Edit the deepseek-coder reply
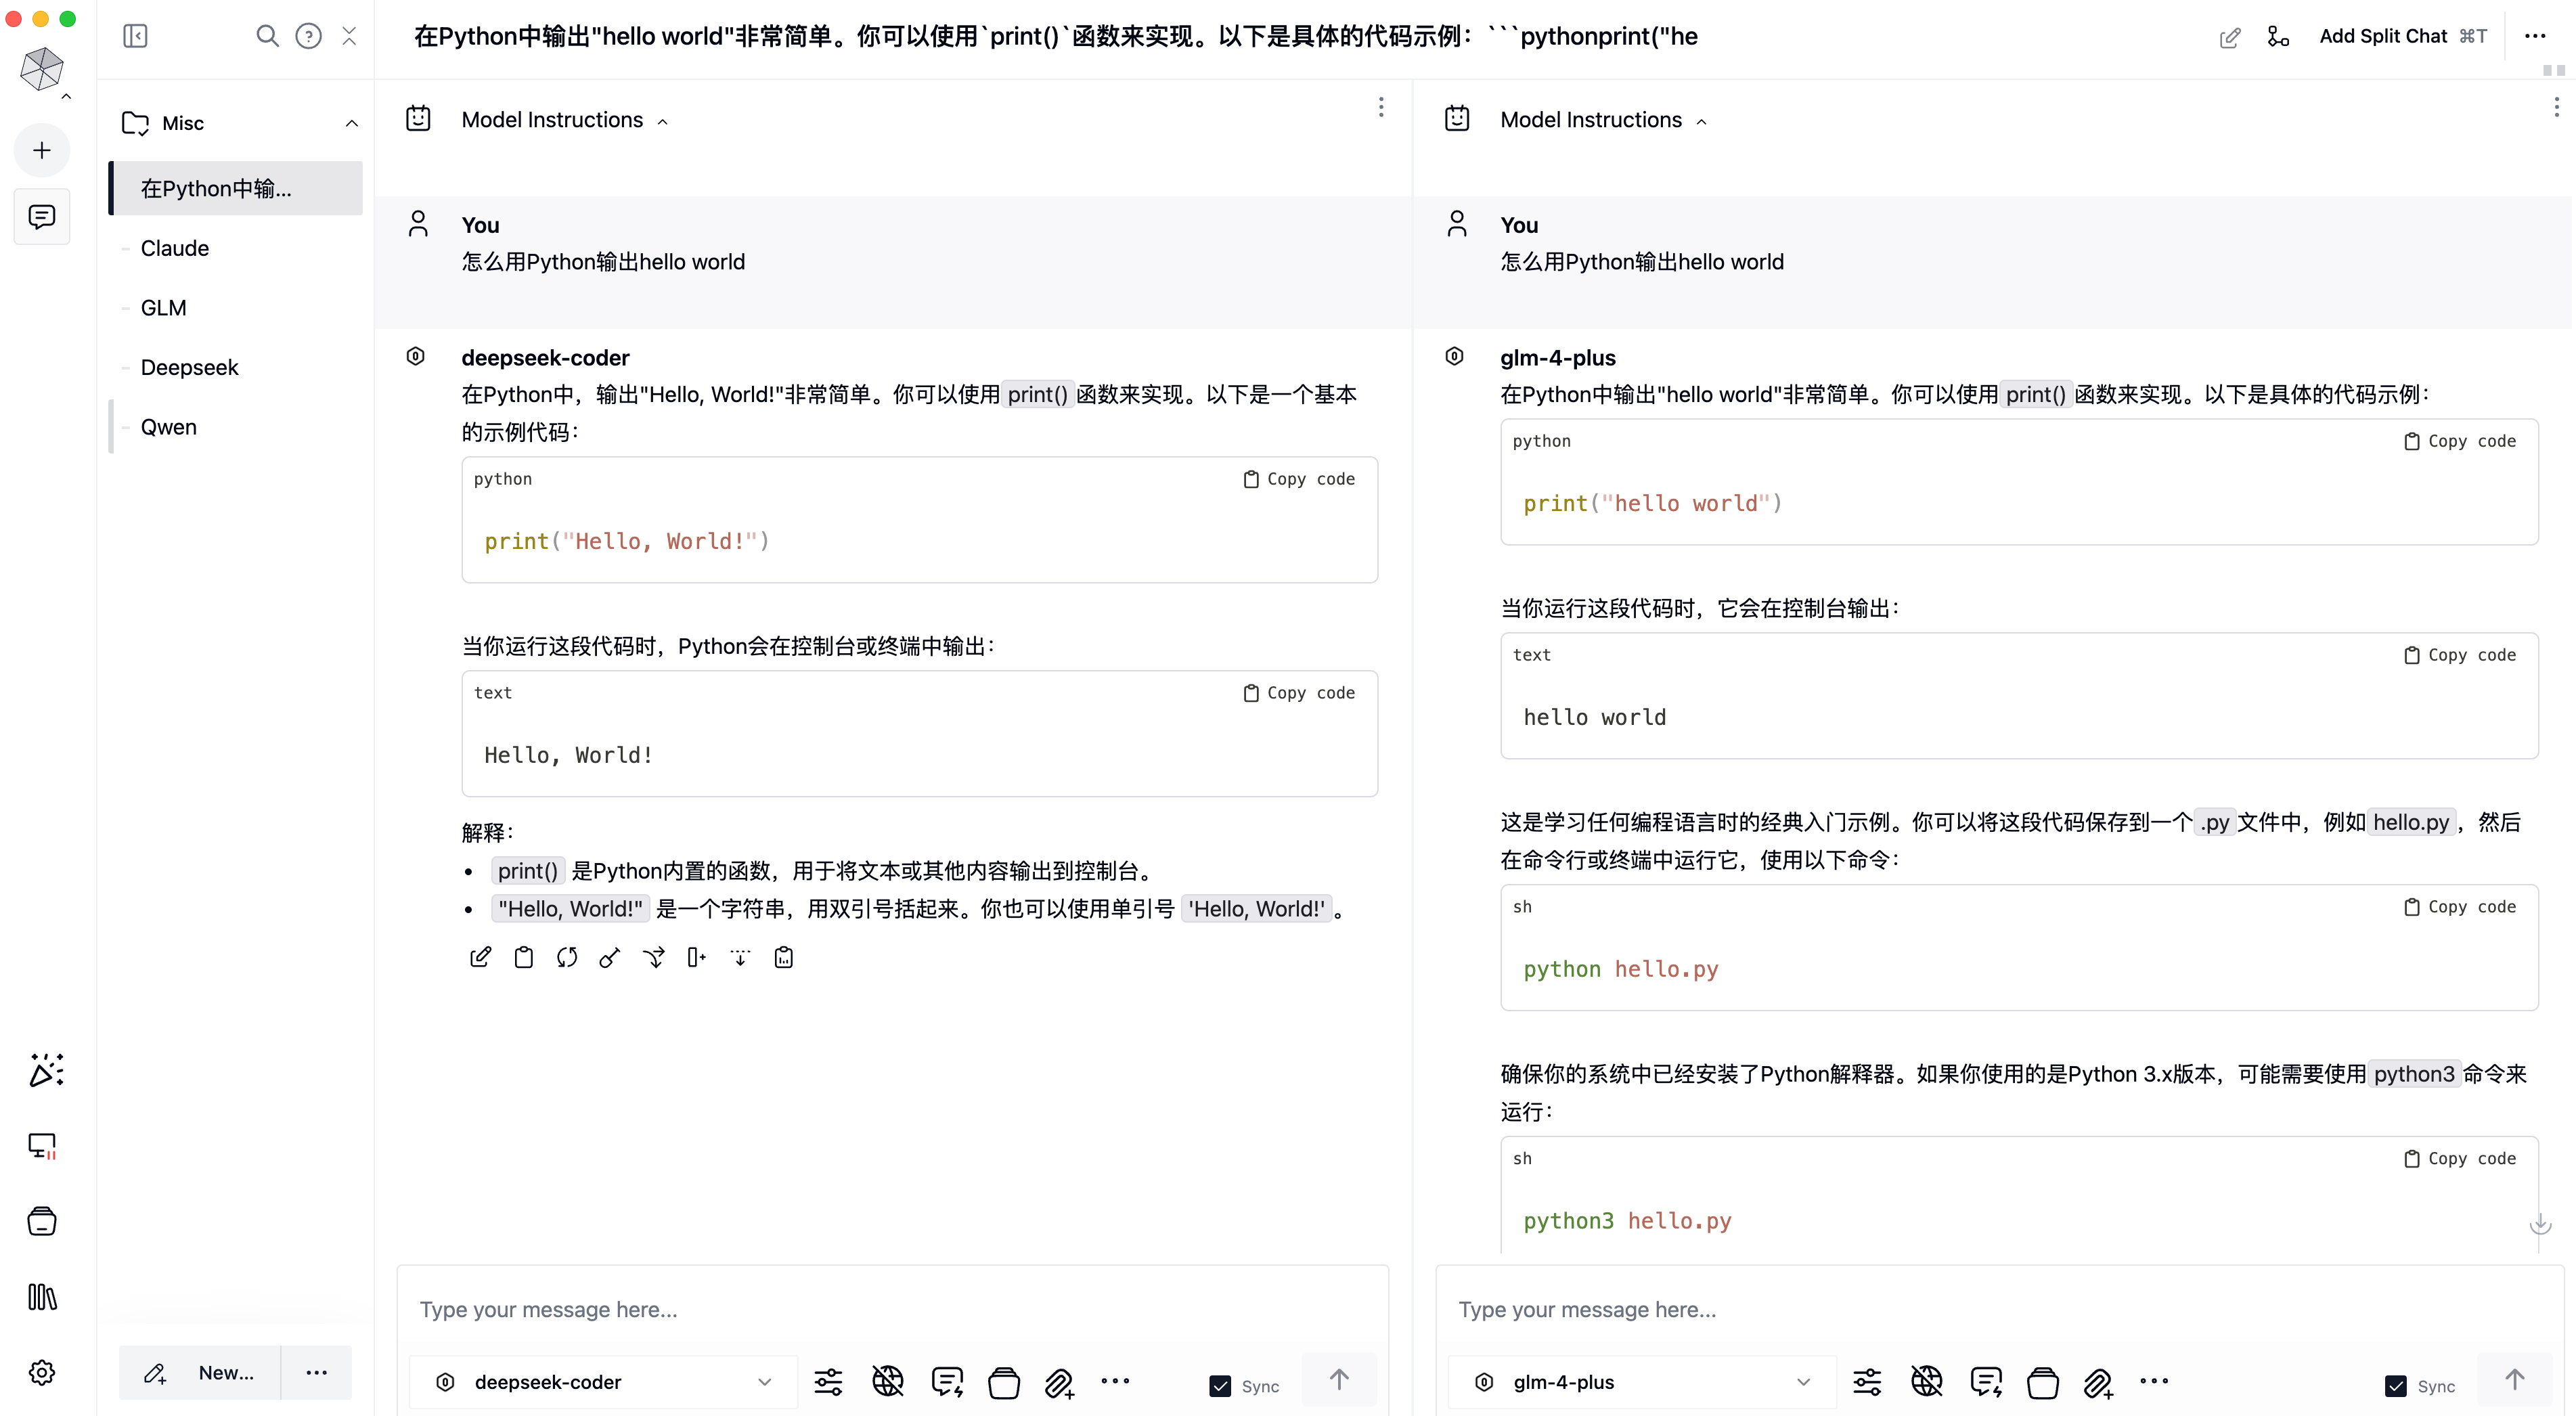The height and width of the screenshot is (1416, 2576). (480, 957)
